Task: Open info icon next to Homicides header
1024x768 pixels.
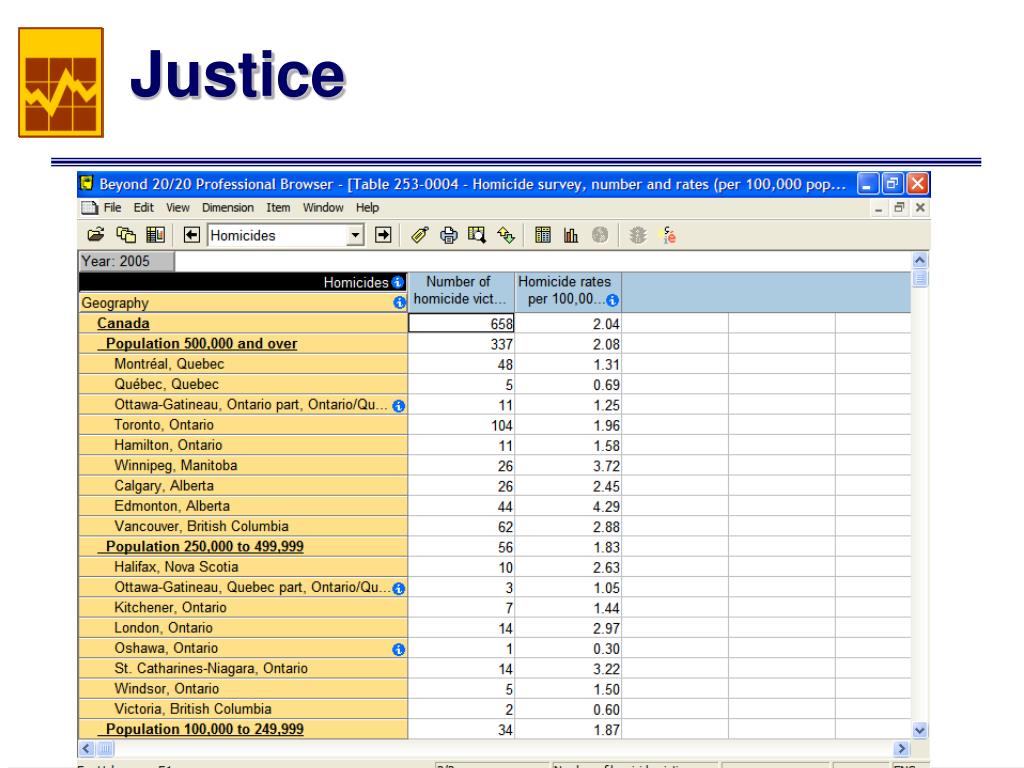Action: click(398, 282)
